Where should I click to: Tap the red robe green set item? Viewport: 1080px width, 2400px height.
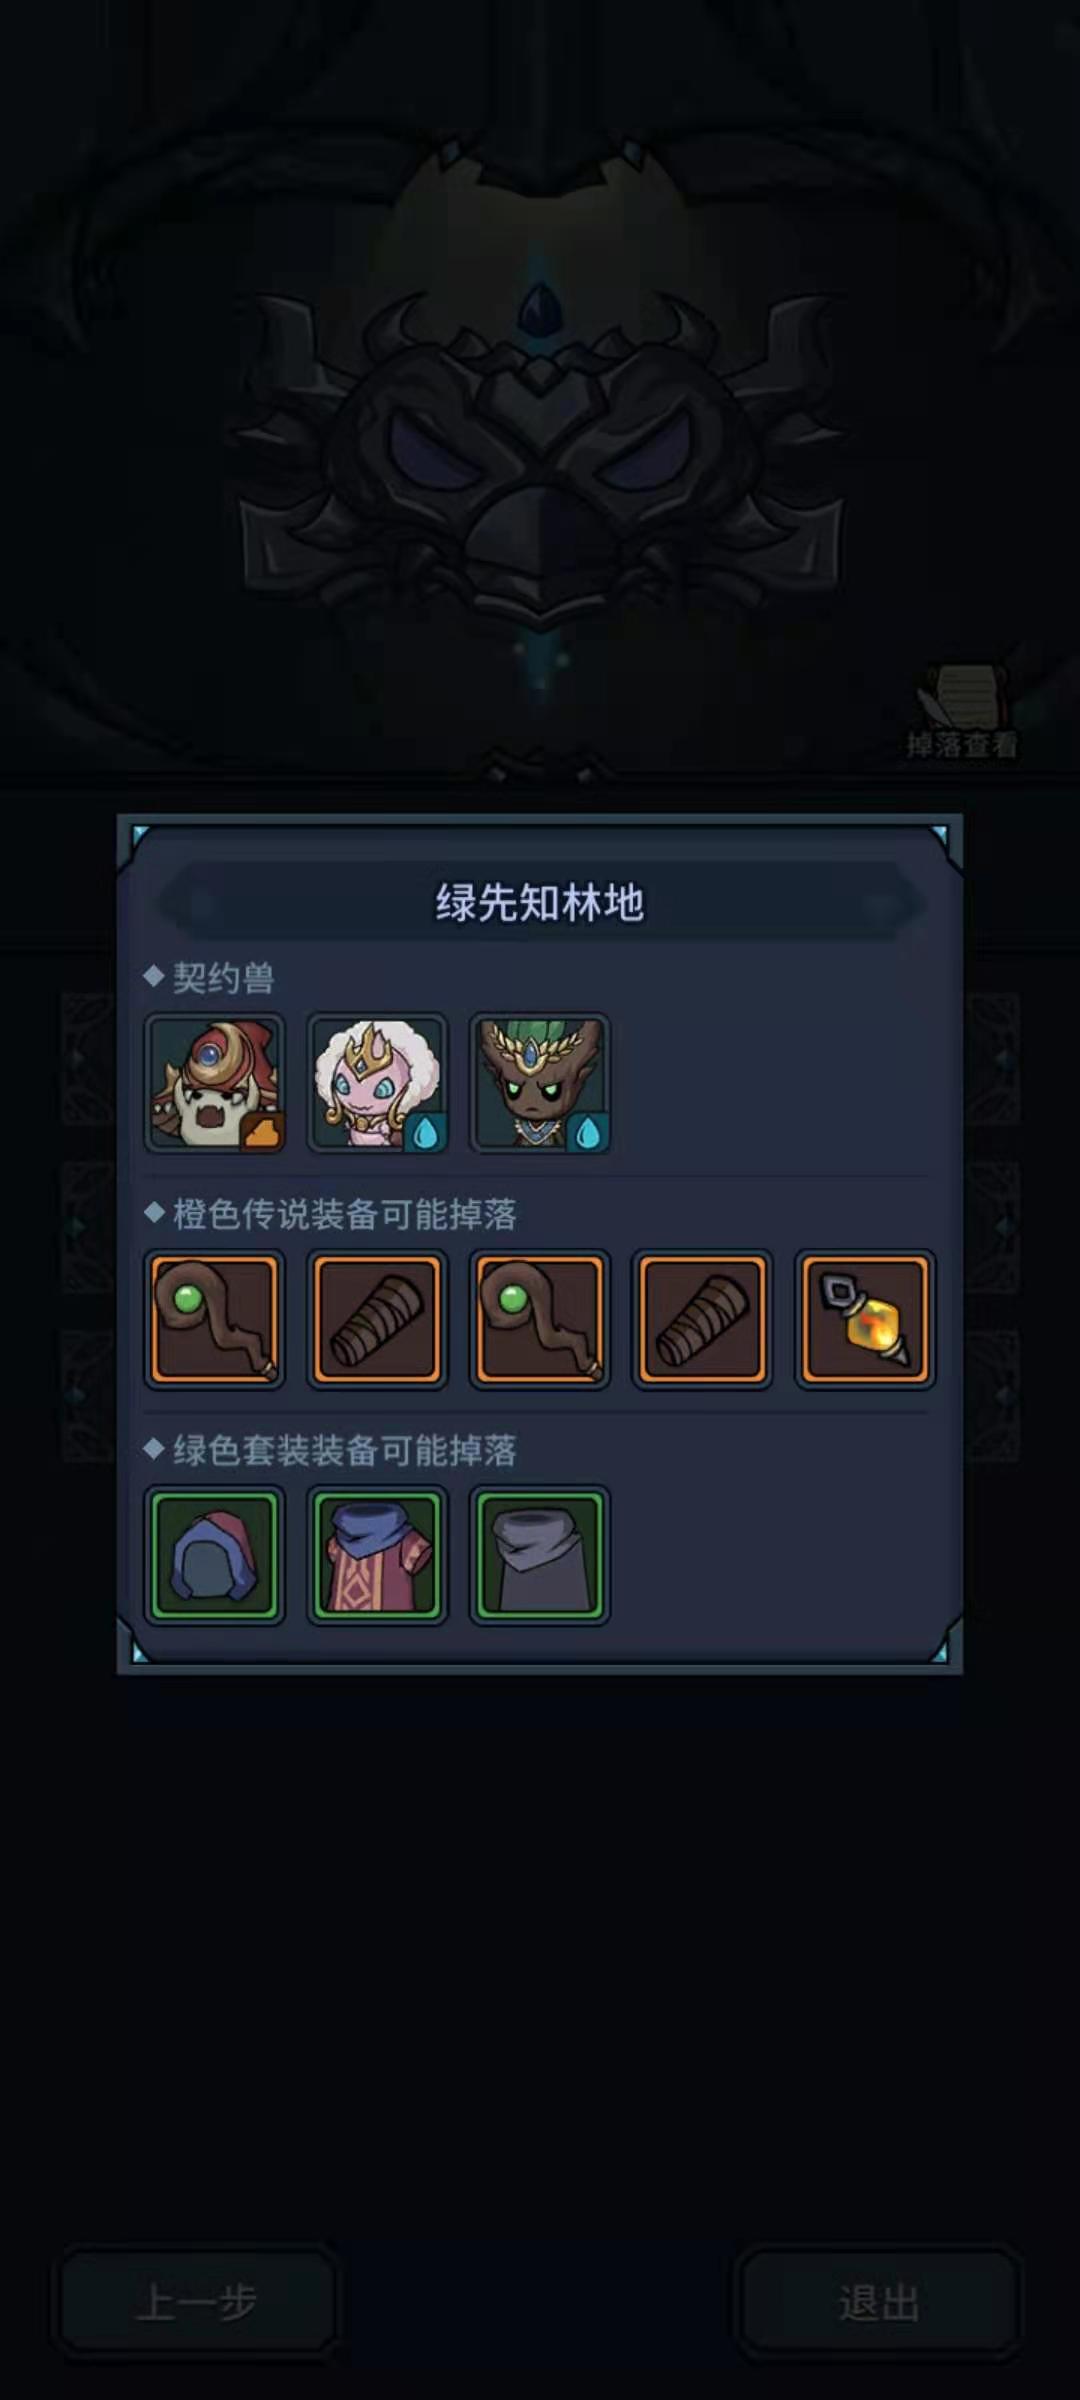377,1555
